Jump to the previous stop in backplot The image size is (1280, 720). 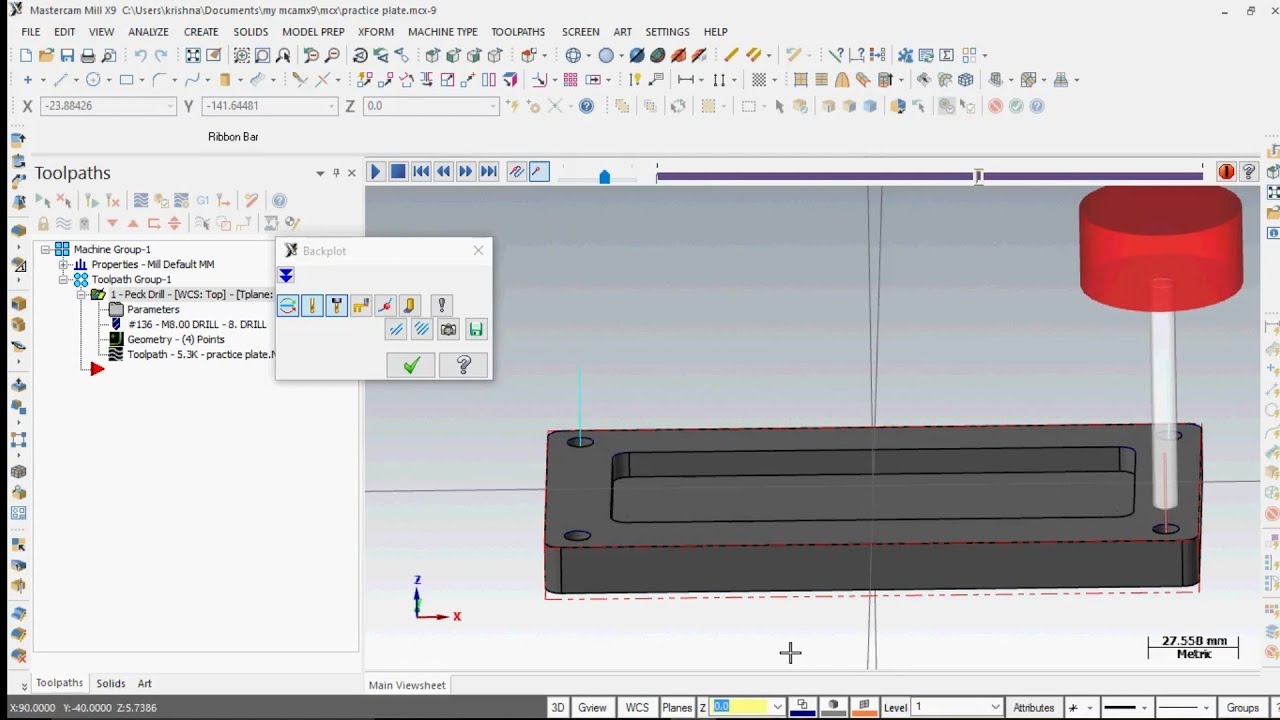click(x=421, y=172)
